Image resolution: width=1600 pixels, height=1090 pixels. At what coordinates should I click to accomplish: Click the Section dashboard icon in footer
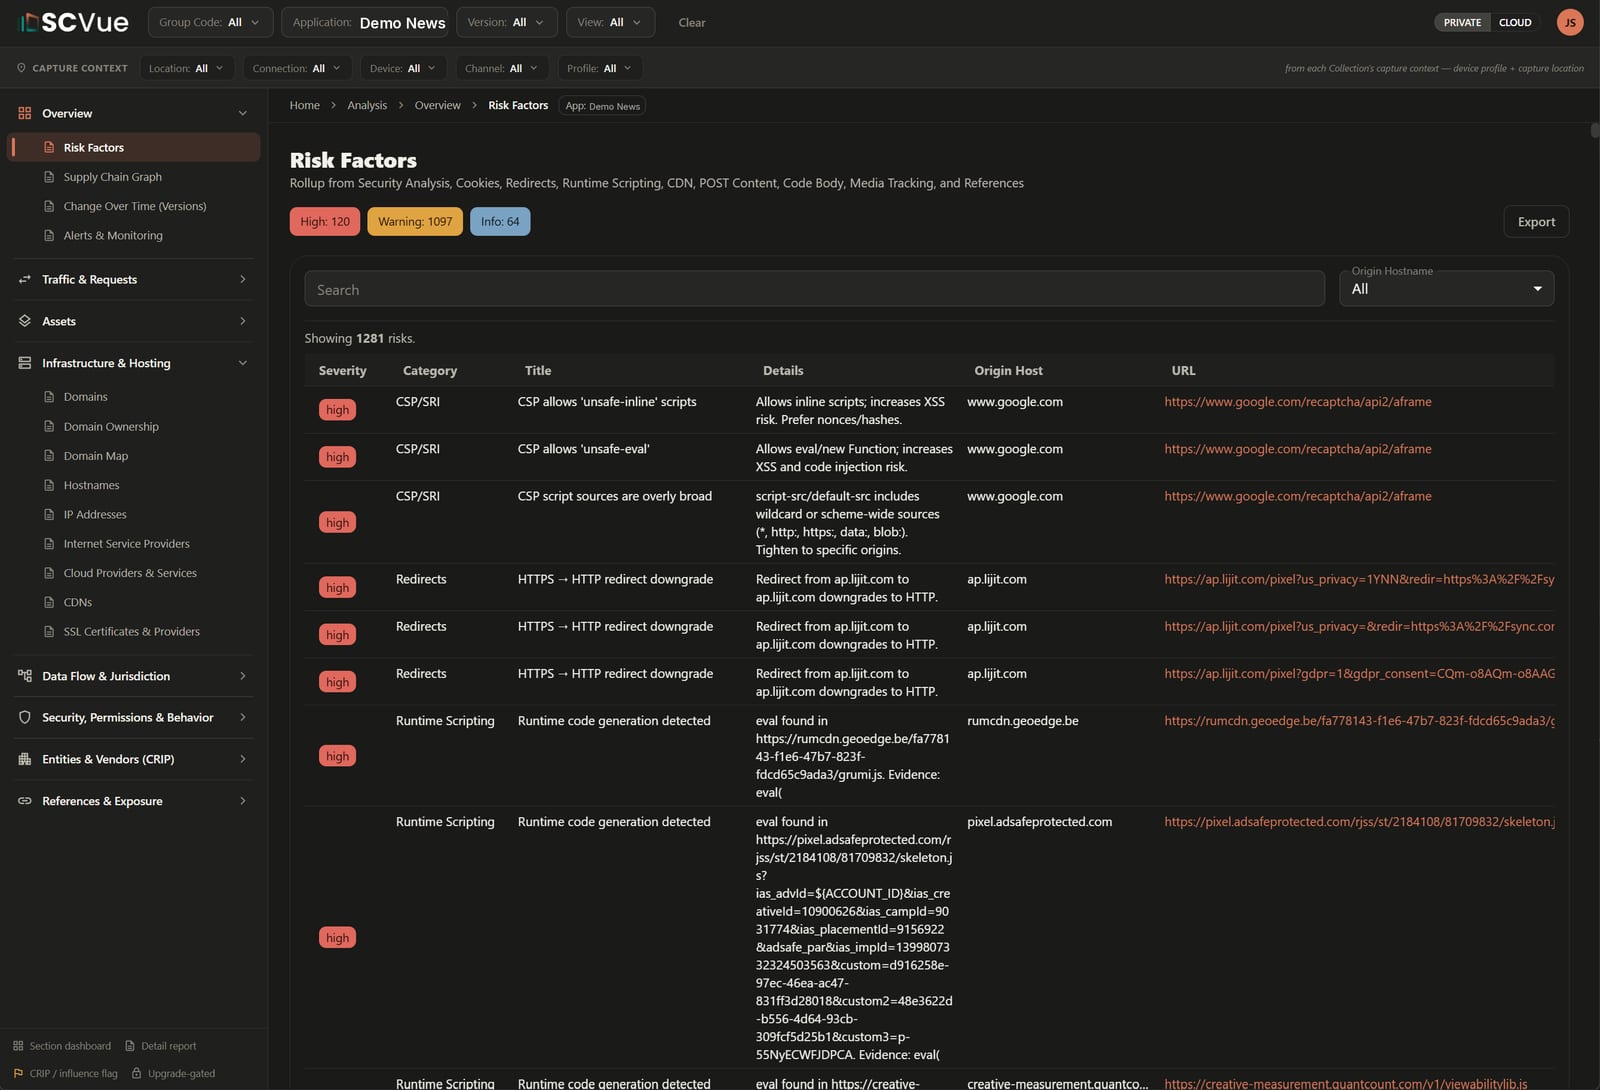18,1046
